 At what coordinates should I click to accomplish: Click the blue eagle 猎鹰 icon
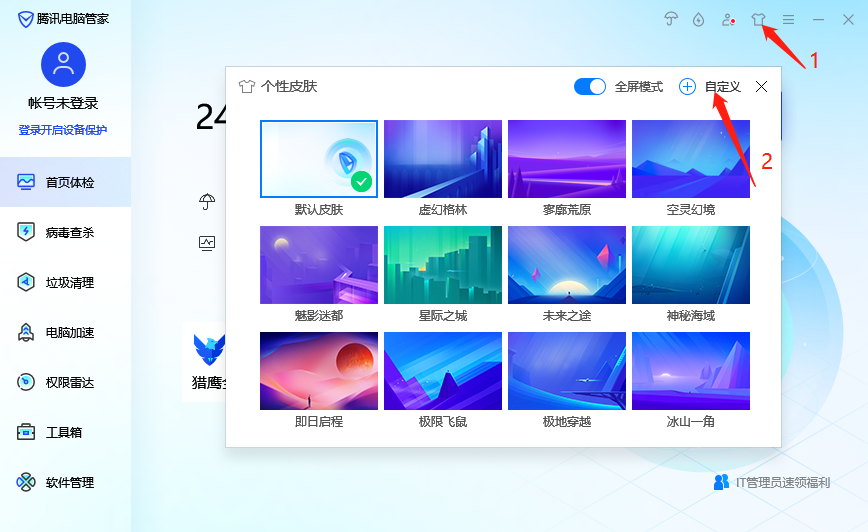209,349
